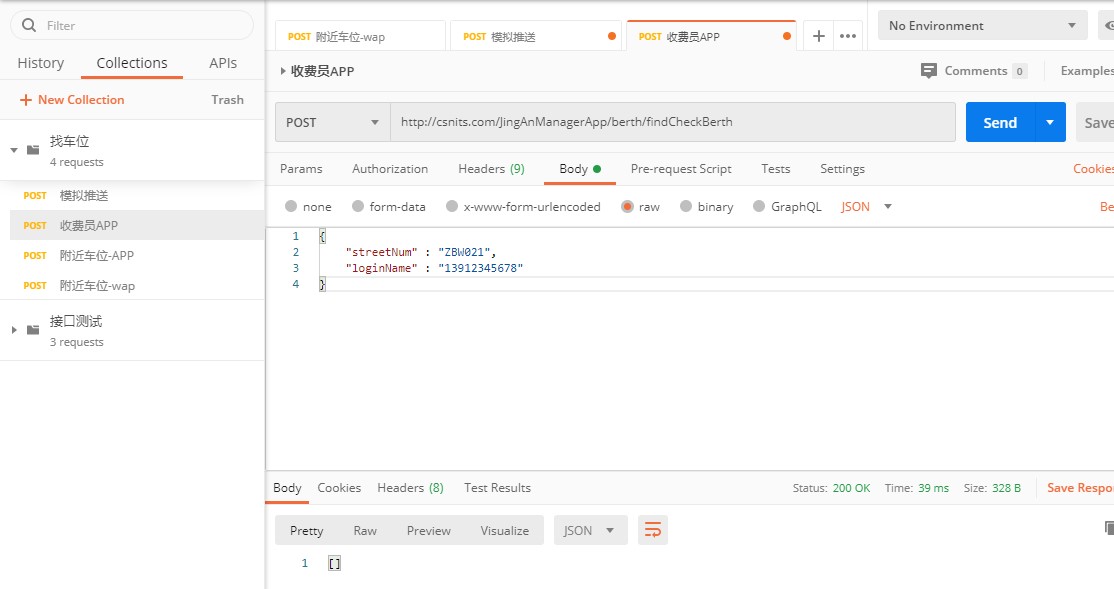Open the Pre-request Script tab

pos(680,169)
